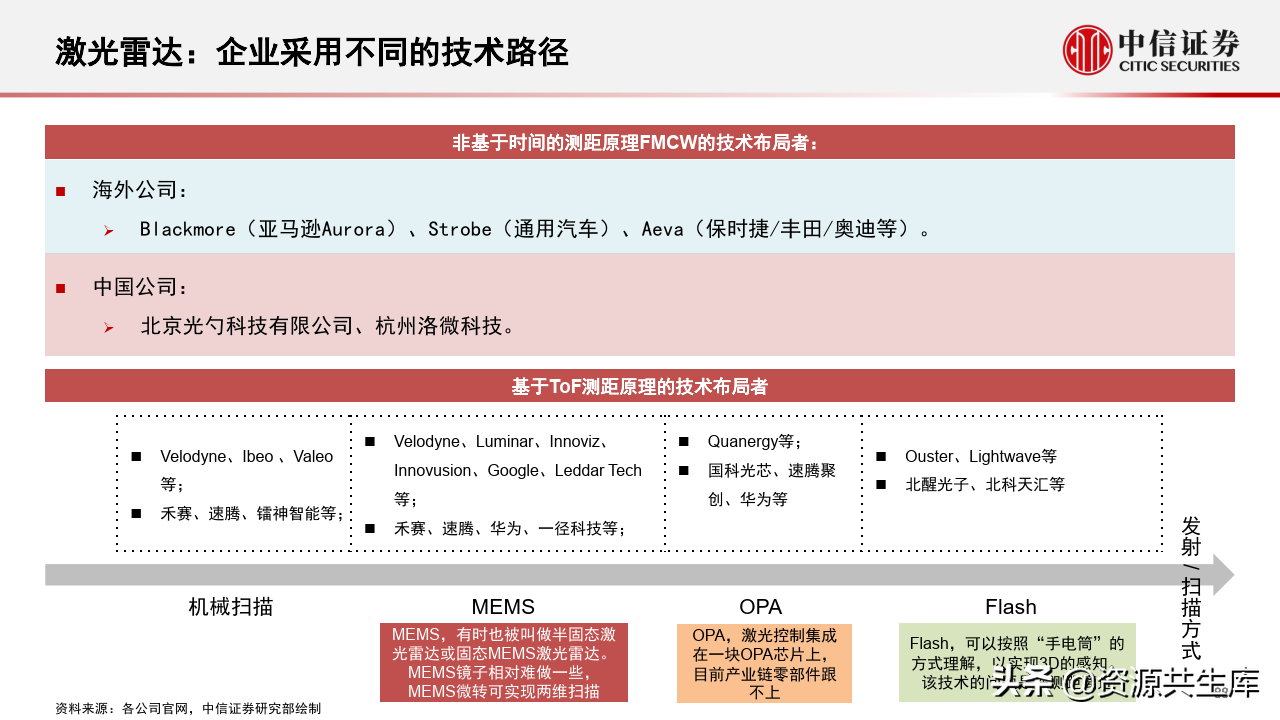Click the orange OPA description box

764,662
